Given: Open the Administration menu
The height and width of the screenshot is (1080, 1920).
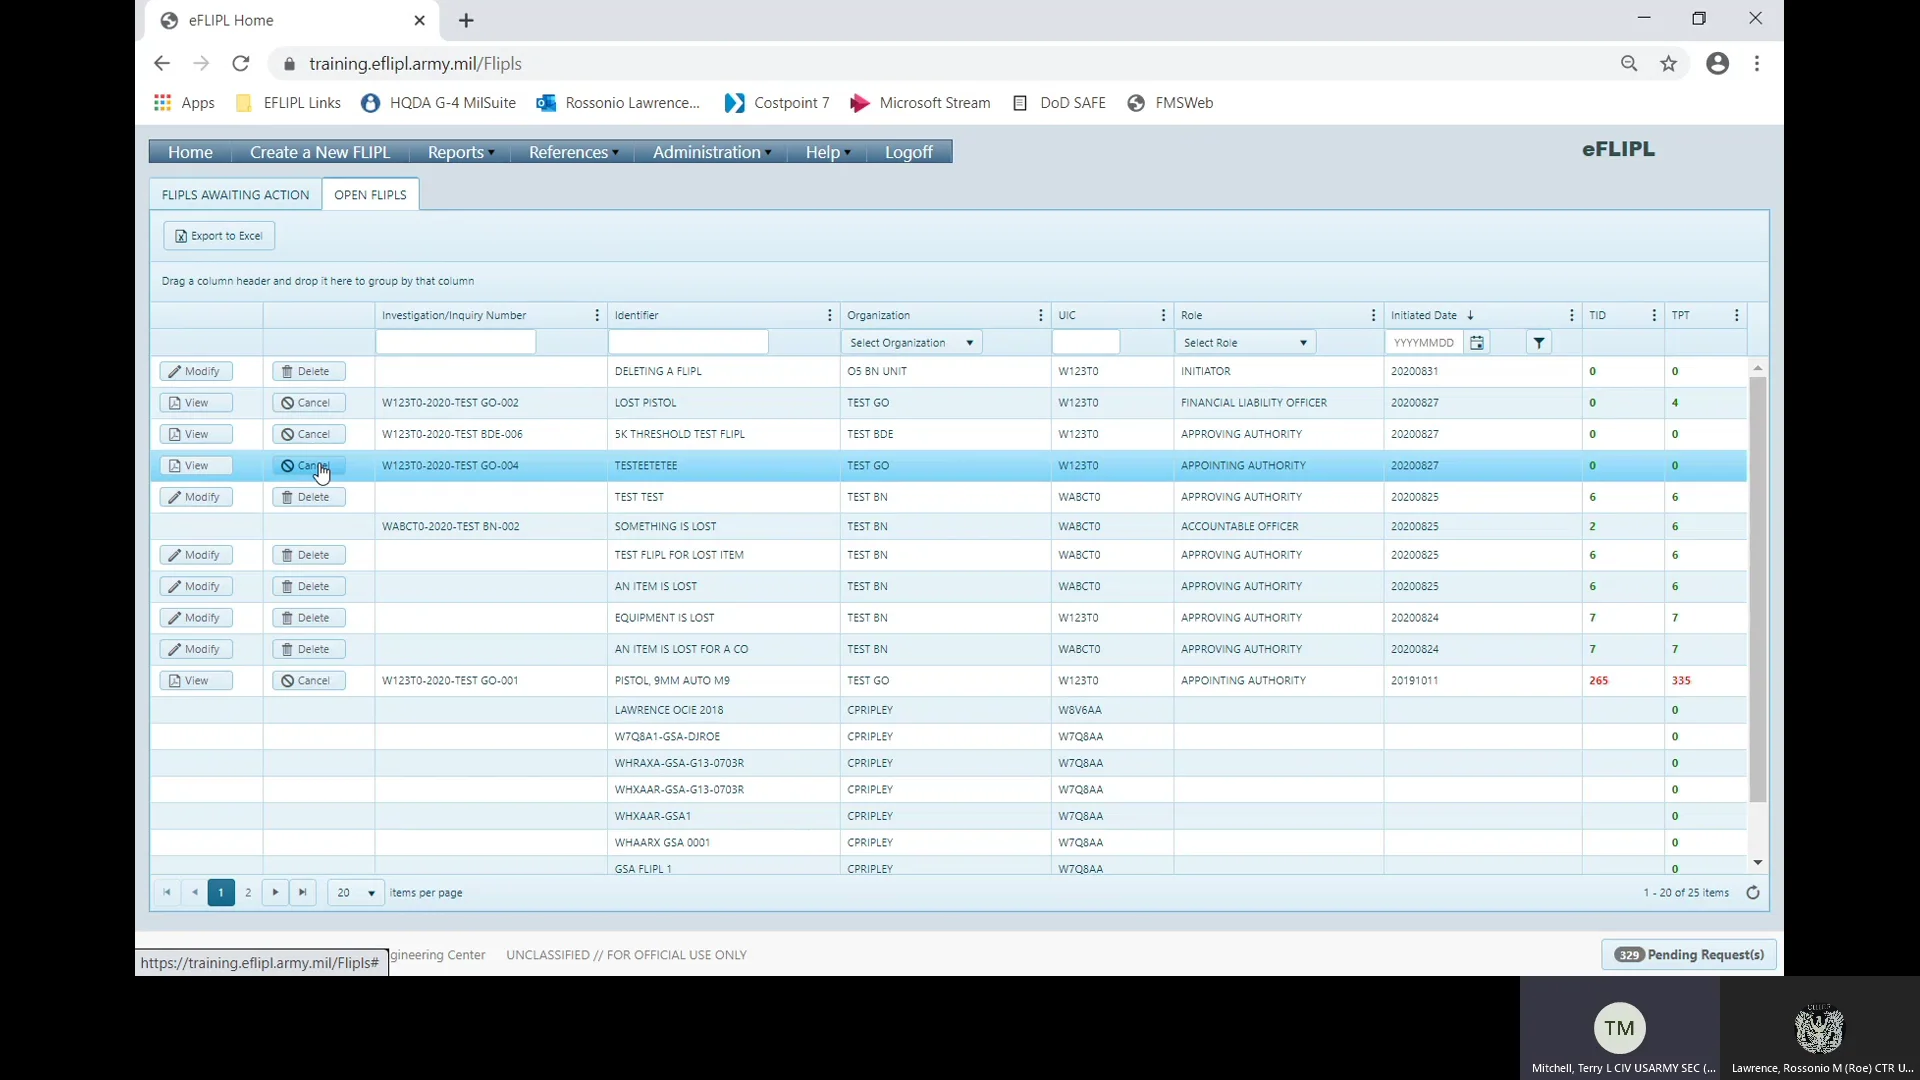Looking at the screenshot, I should tap(710, 151).
